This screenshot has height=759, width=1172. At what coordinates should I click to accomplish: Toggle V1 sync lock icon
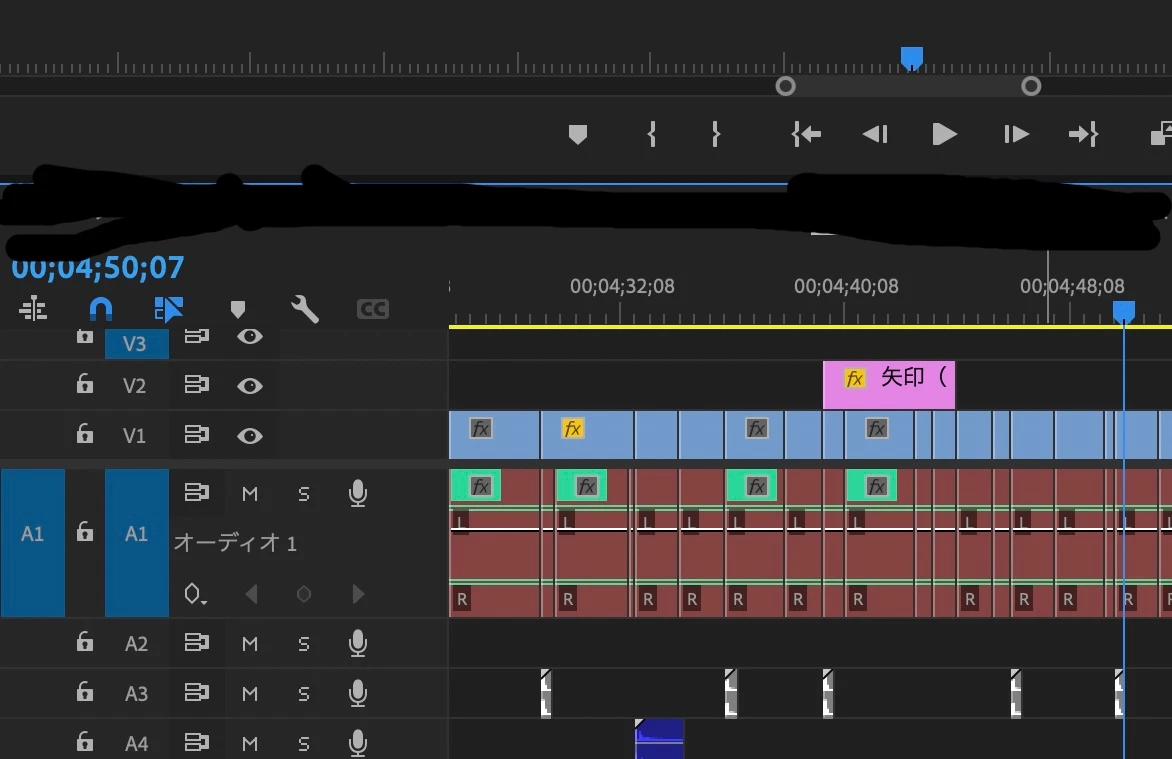197,434
